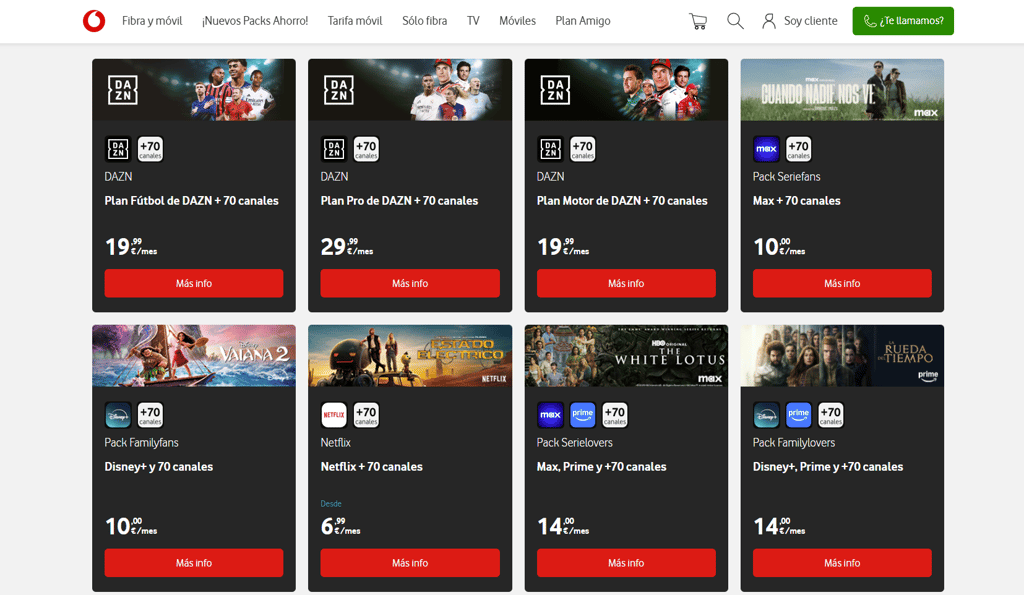Click DAZN icon in Plan Pro card
Viewport: 1024px width, 595px height.
(x=334, y=149)
